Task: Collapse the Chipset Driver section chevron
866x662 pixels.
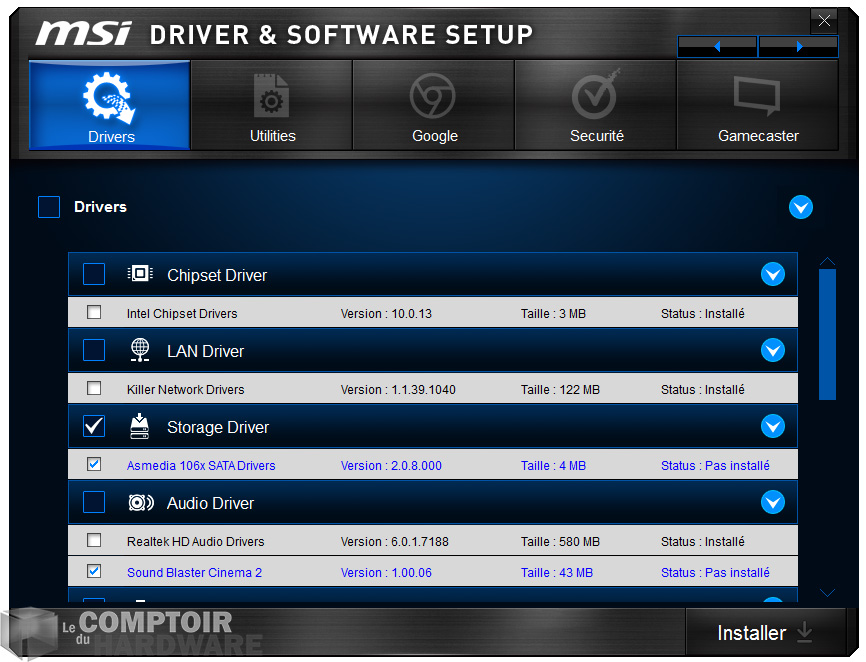Action: pos(773,274)
